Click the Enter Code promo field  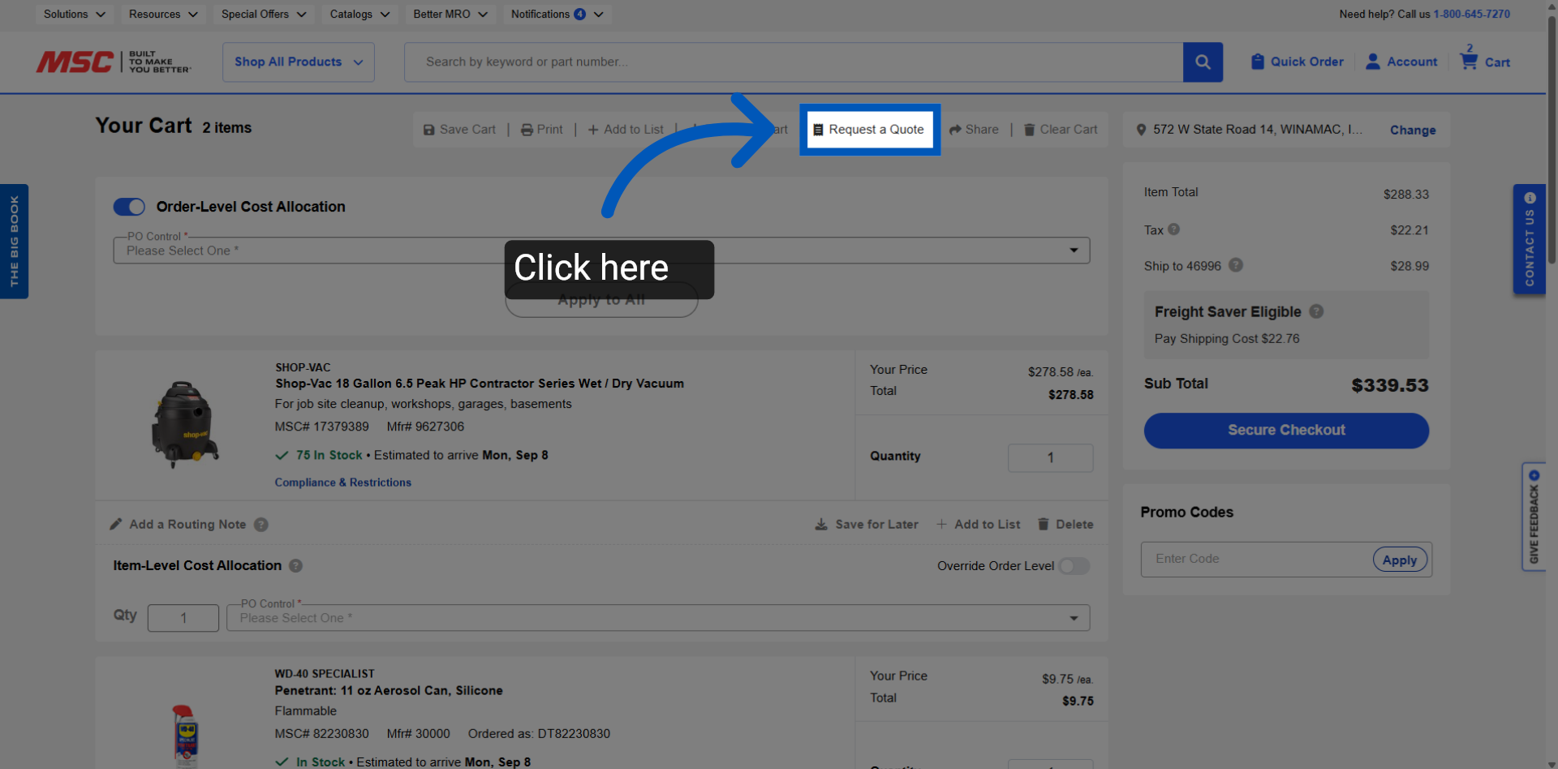1257,559
